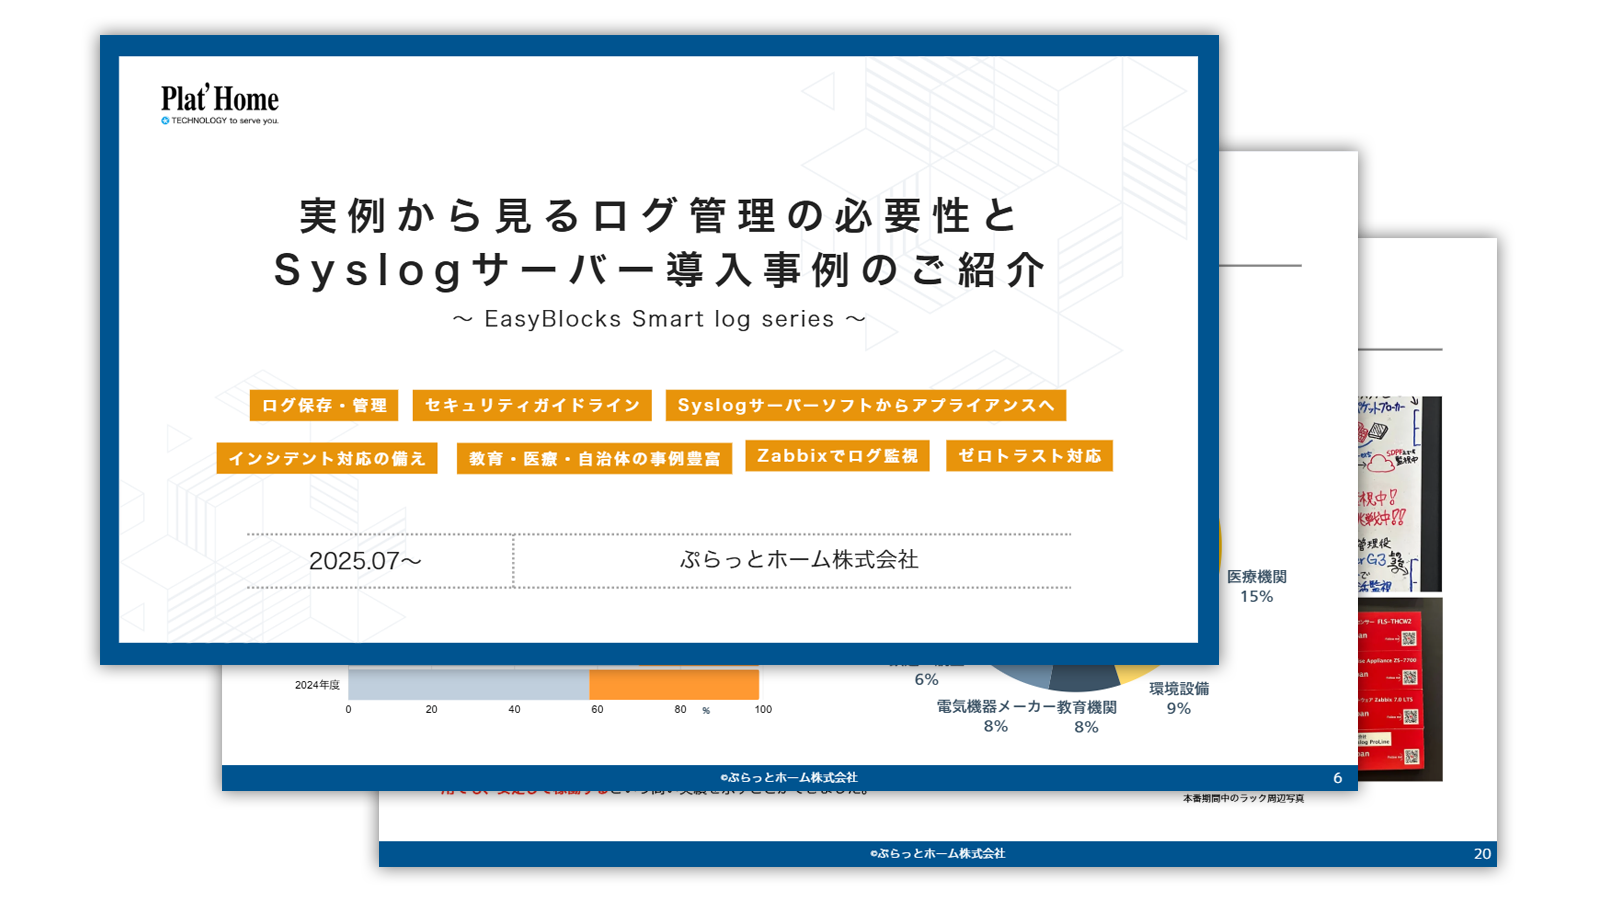This screenshot has width=1600, height=900.
Task: Click the ©ぷらっとホーム株式会社 footer on slide 6
Action: tap(789, 778)
